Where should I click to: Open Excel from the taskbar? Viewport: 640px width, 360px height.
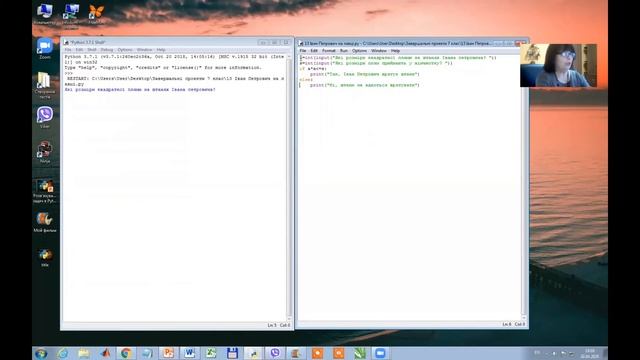click(211, 353)
